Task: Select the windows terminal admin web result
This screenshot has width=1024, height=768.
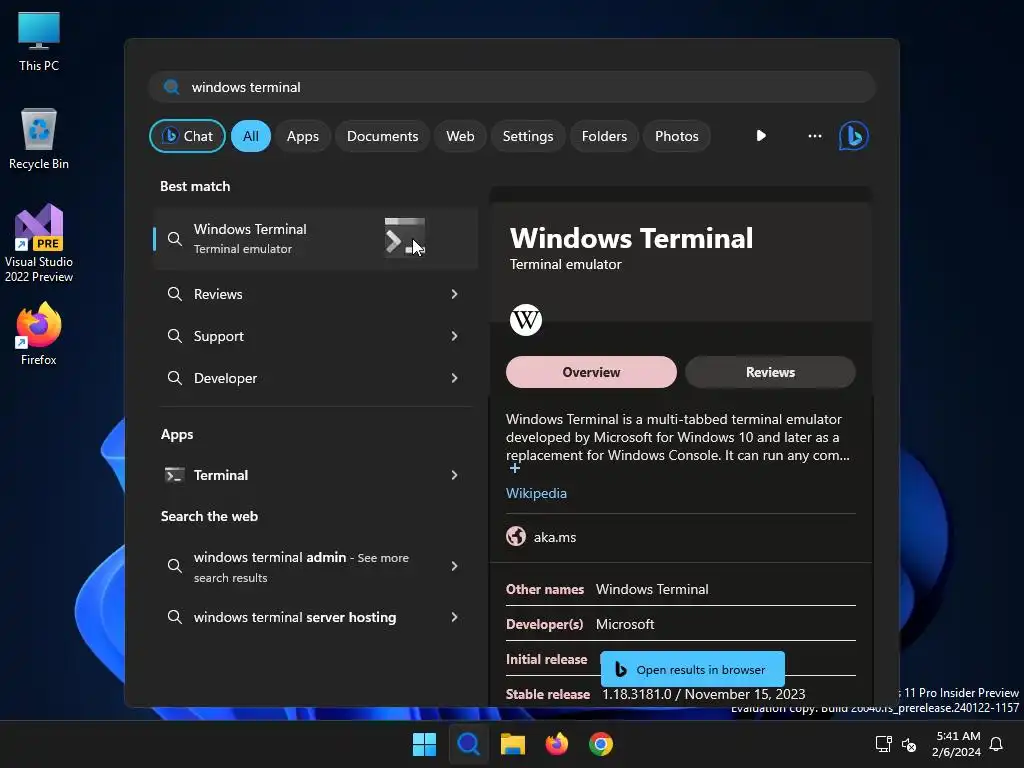Action: click(x=315, y=566)
